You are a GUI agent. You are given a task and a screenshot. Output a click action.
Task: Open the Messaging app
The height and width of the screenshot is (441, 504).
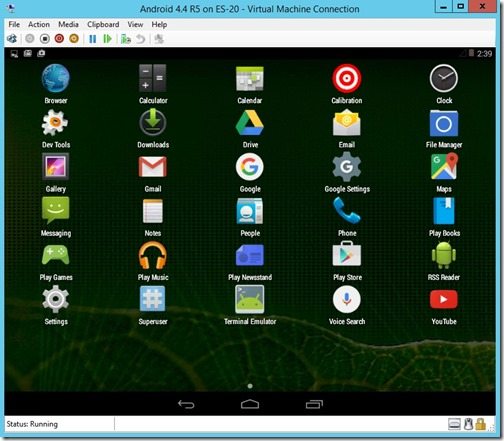(56, 210)
